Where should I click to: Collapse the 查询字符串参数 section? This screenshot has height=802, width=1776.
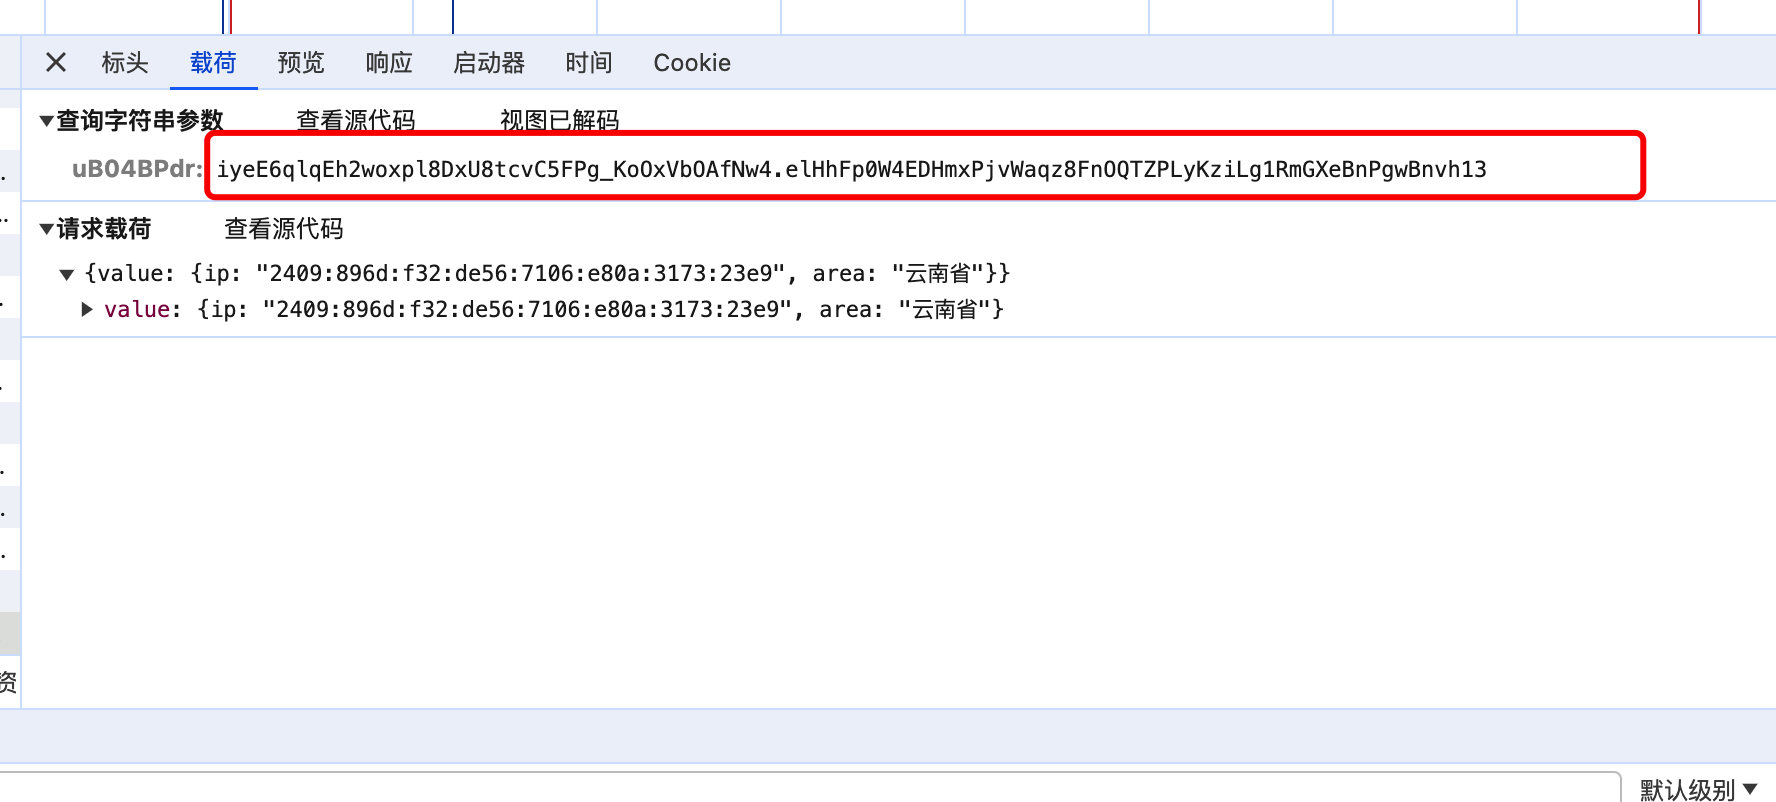pos(46,121)
